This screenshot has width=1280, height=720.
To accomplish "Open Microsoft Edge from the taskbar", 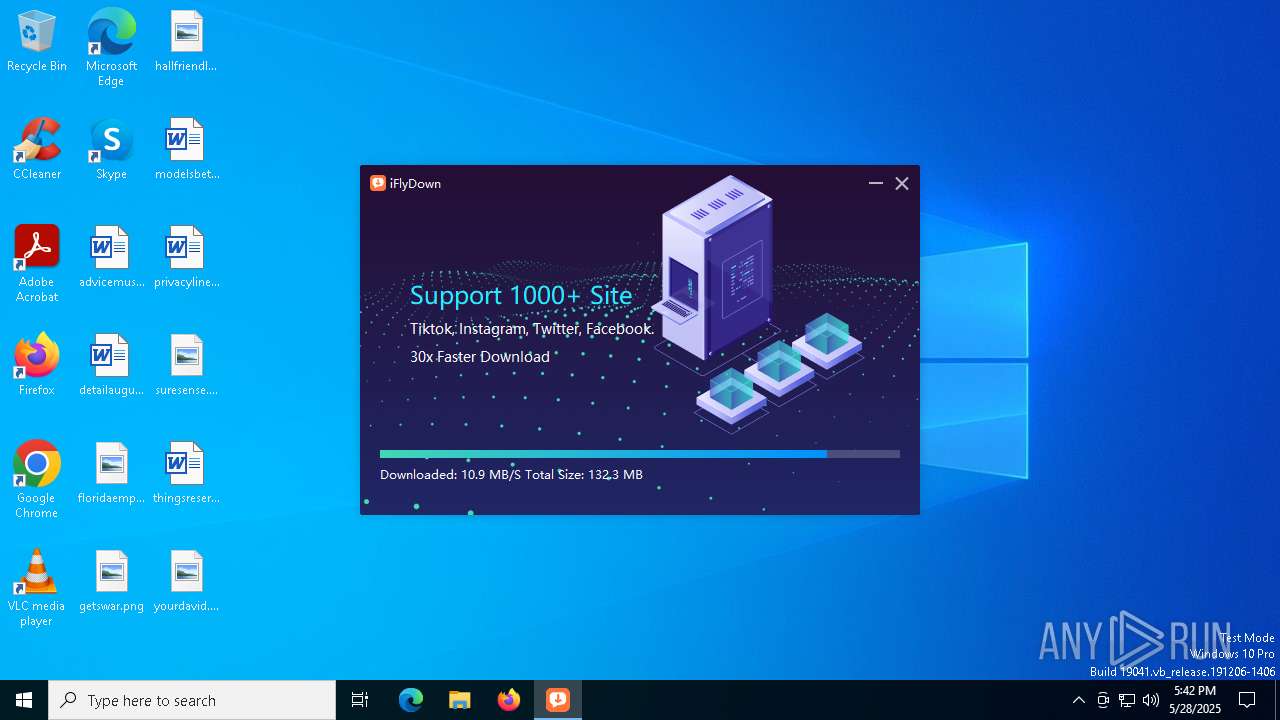I will click(411, 700).
